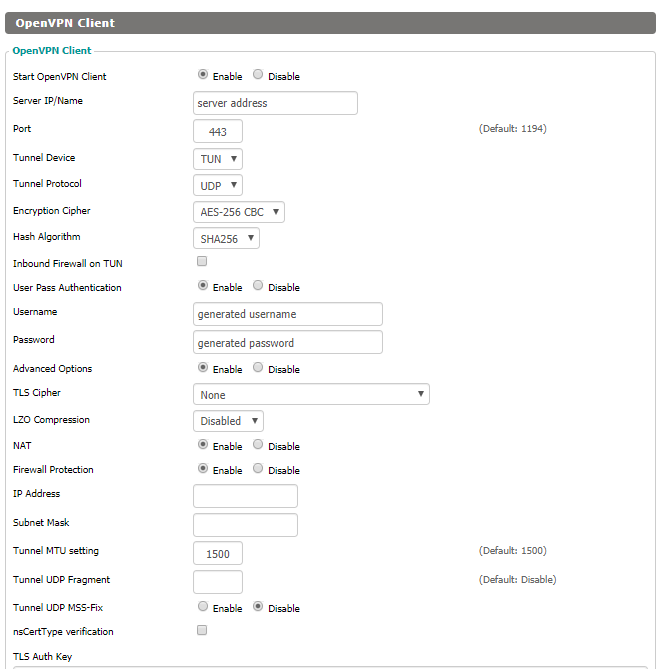The width and height of the screenshot is (656, 669).
Task: Select Enable for Start OpenVPN Client
Action: pos(203,75)
